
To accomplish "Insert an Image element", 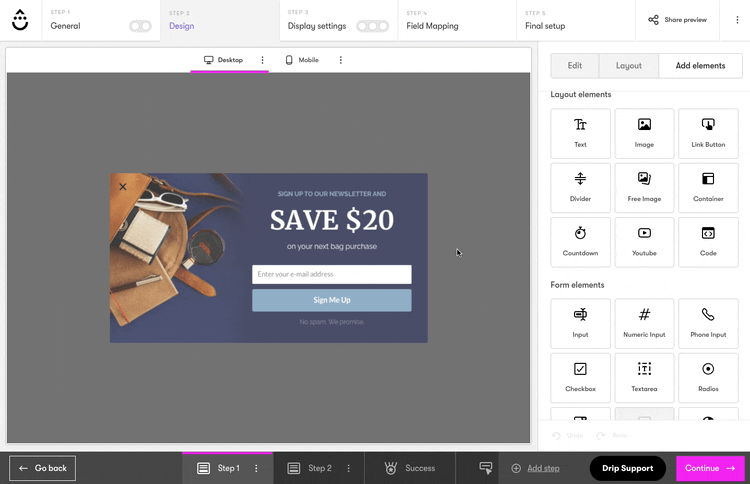I will (x=644, y=133).
